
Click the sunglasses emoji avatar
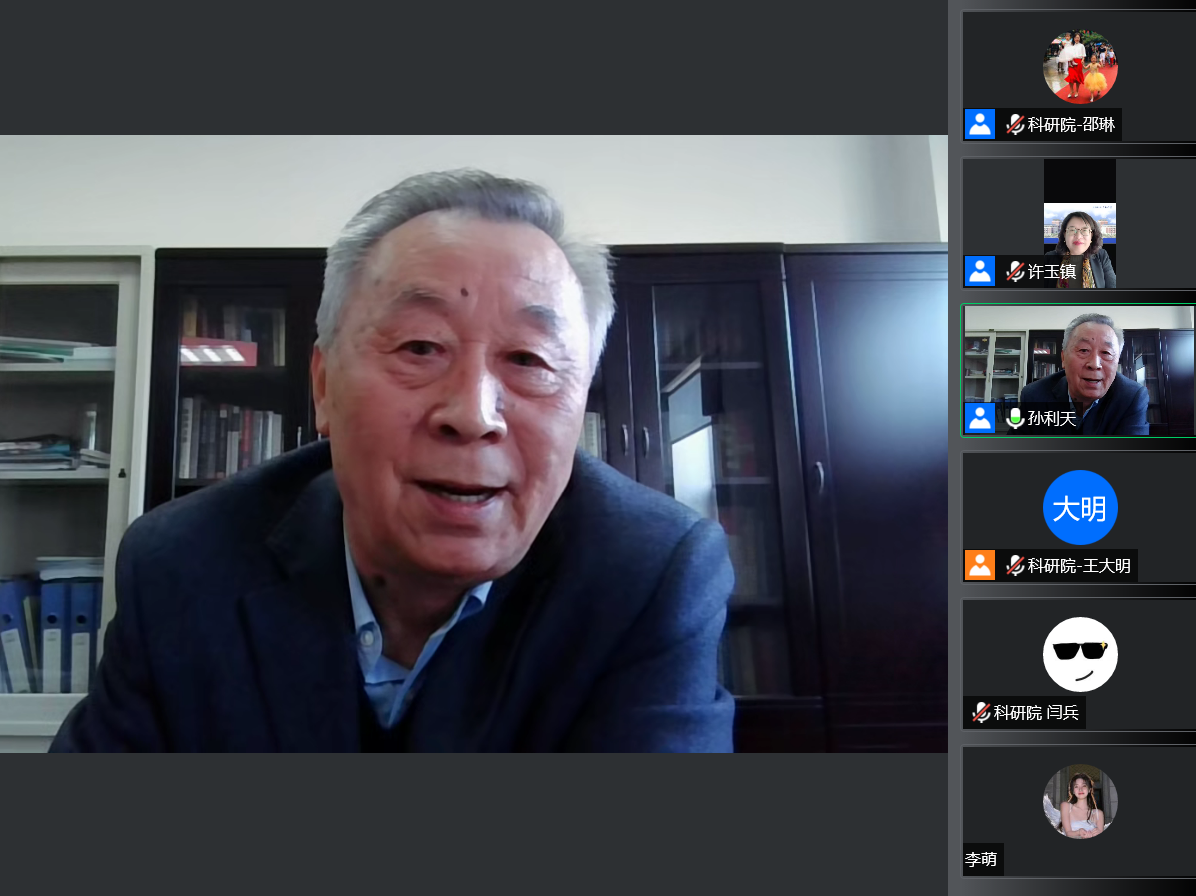click(1080, 654)
